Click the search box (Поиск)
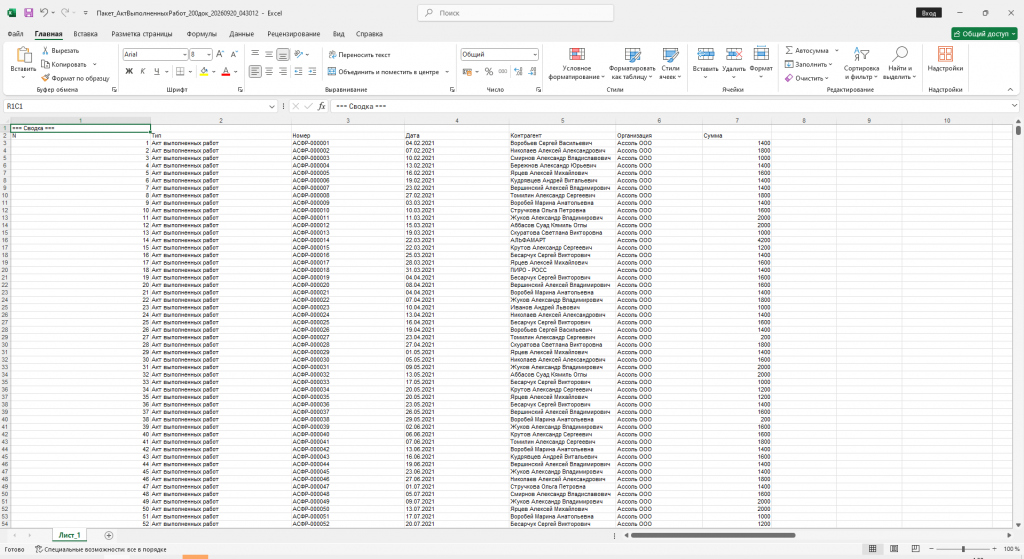 coord(515,12)
